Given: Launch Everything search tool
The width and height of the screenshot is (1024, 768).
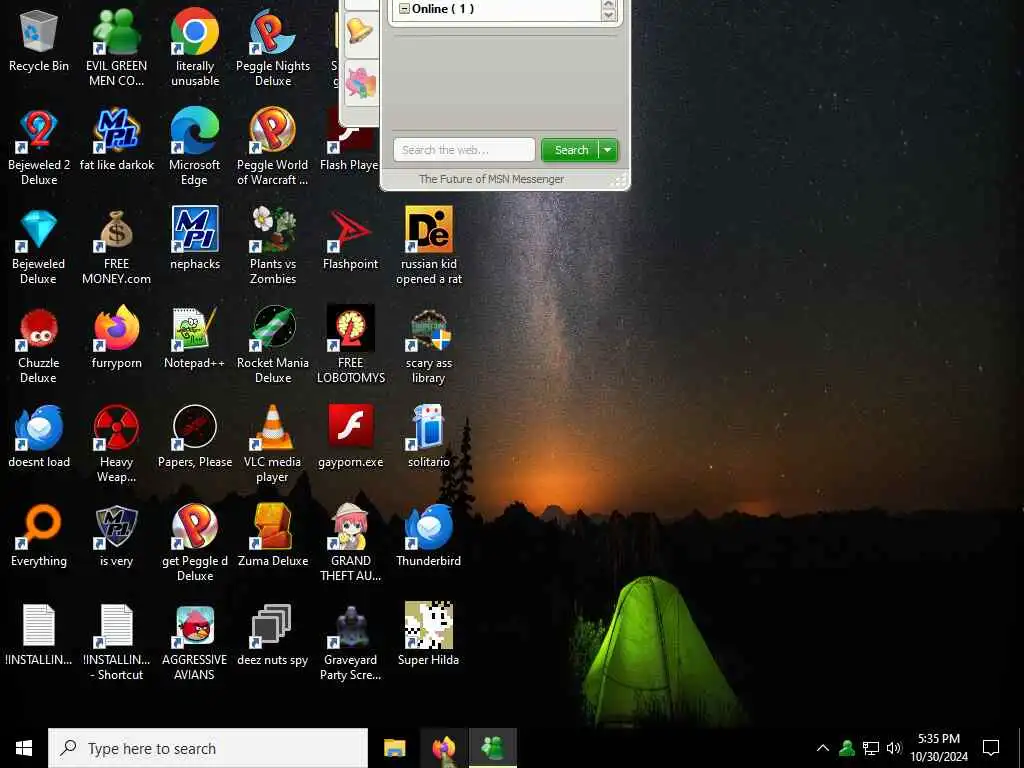Looking at the screenshot, I should [x=39, y=537].
